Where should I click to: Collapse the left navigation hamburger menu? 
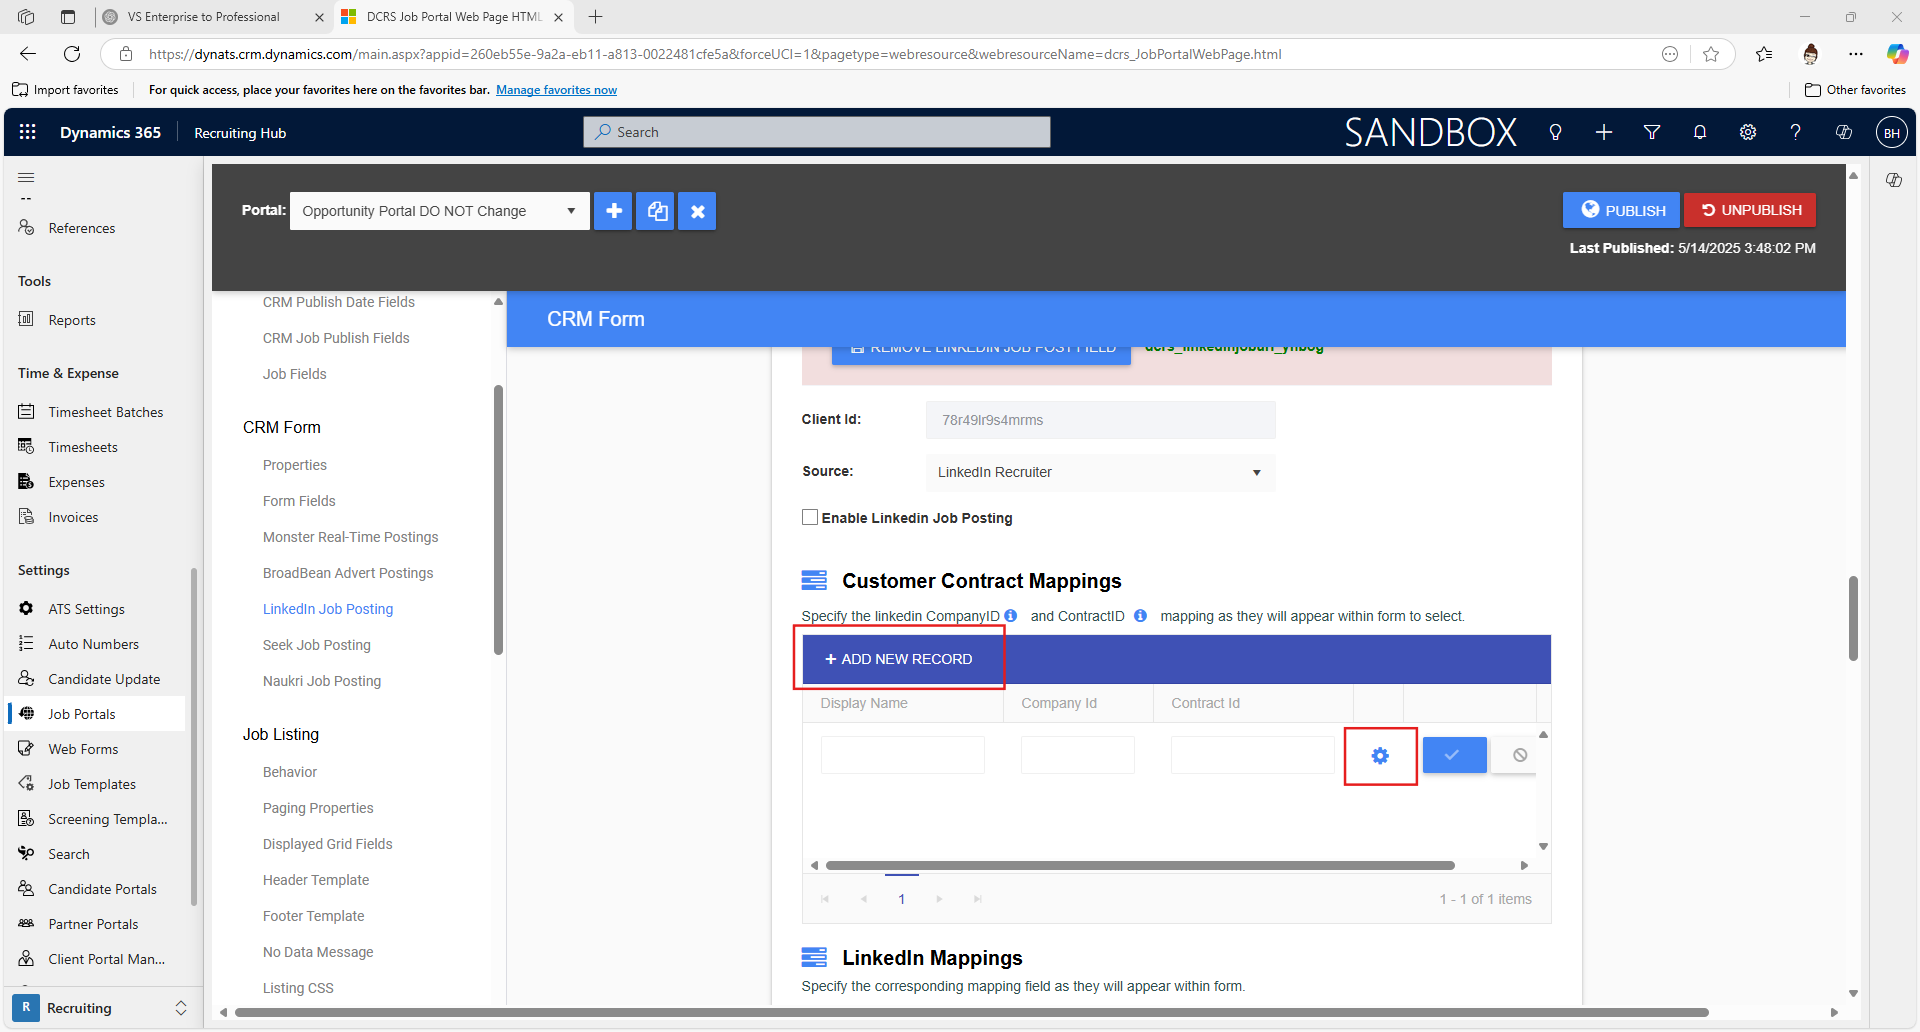(x=26, y=177)
